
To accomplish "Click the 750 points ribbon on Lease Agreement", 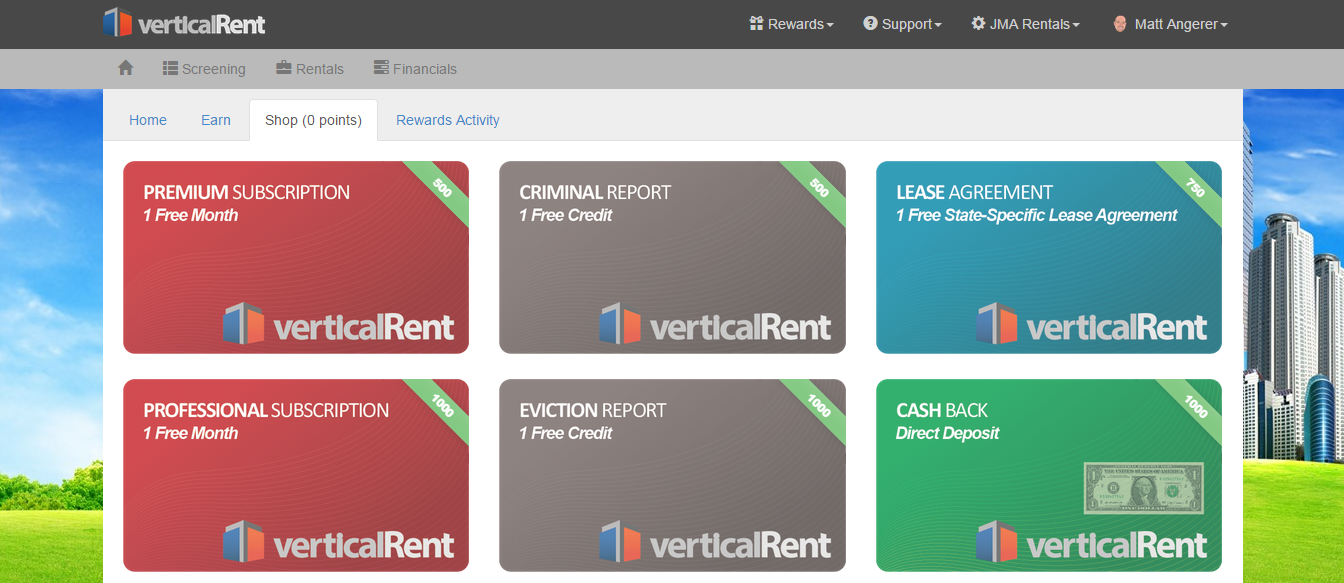I will tap(1194, 189).
